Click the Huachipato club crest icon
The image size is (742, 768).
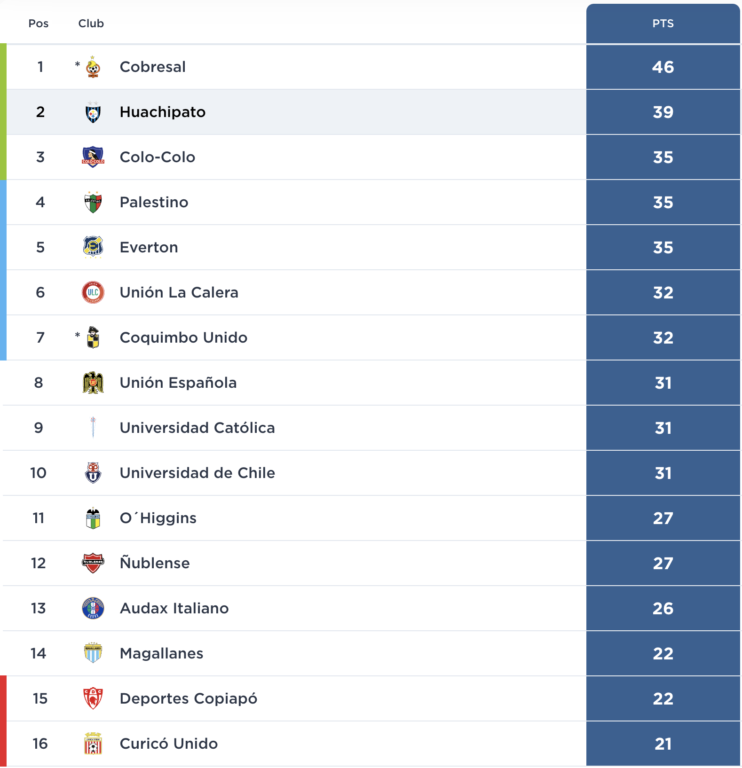(x=93, y=113)
